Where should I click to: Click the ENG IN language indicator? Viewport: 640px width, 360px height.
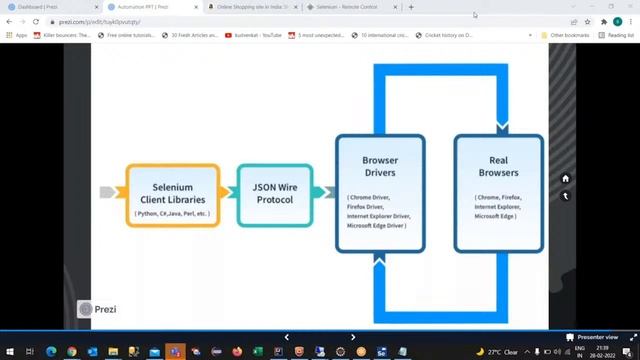[580, 352]
